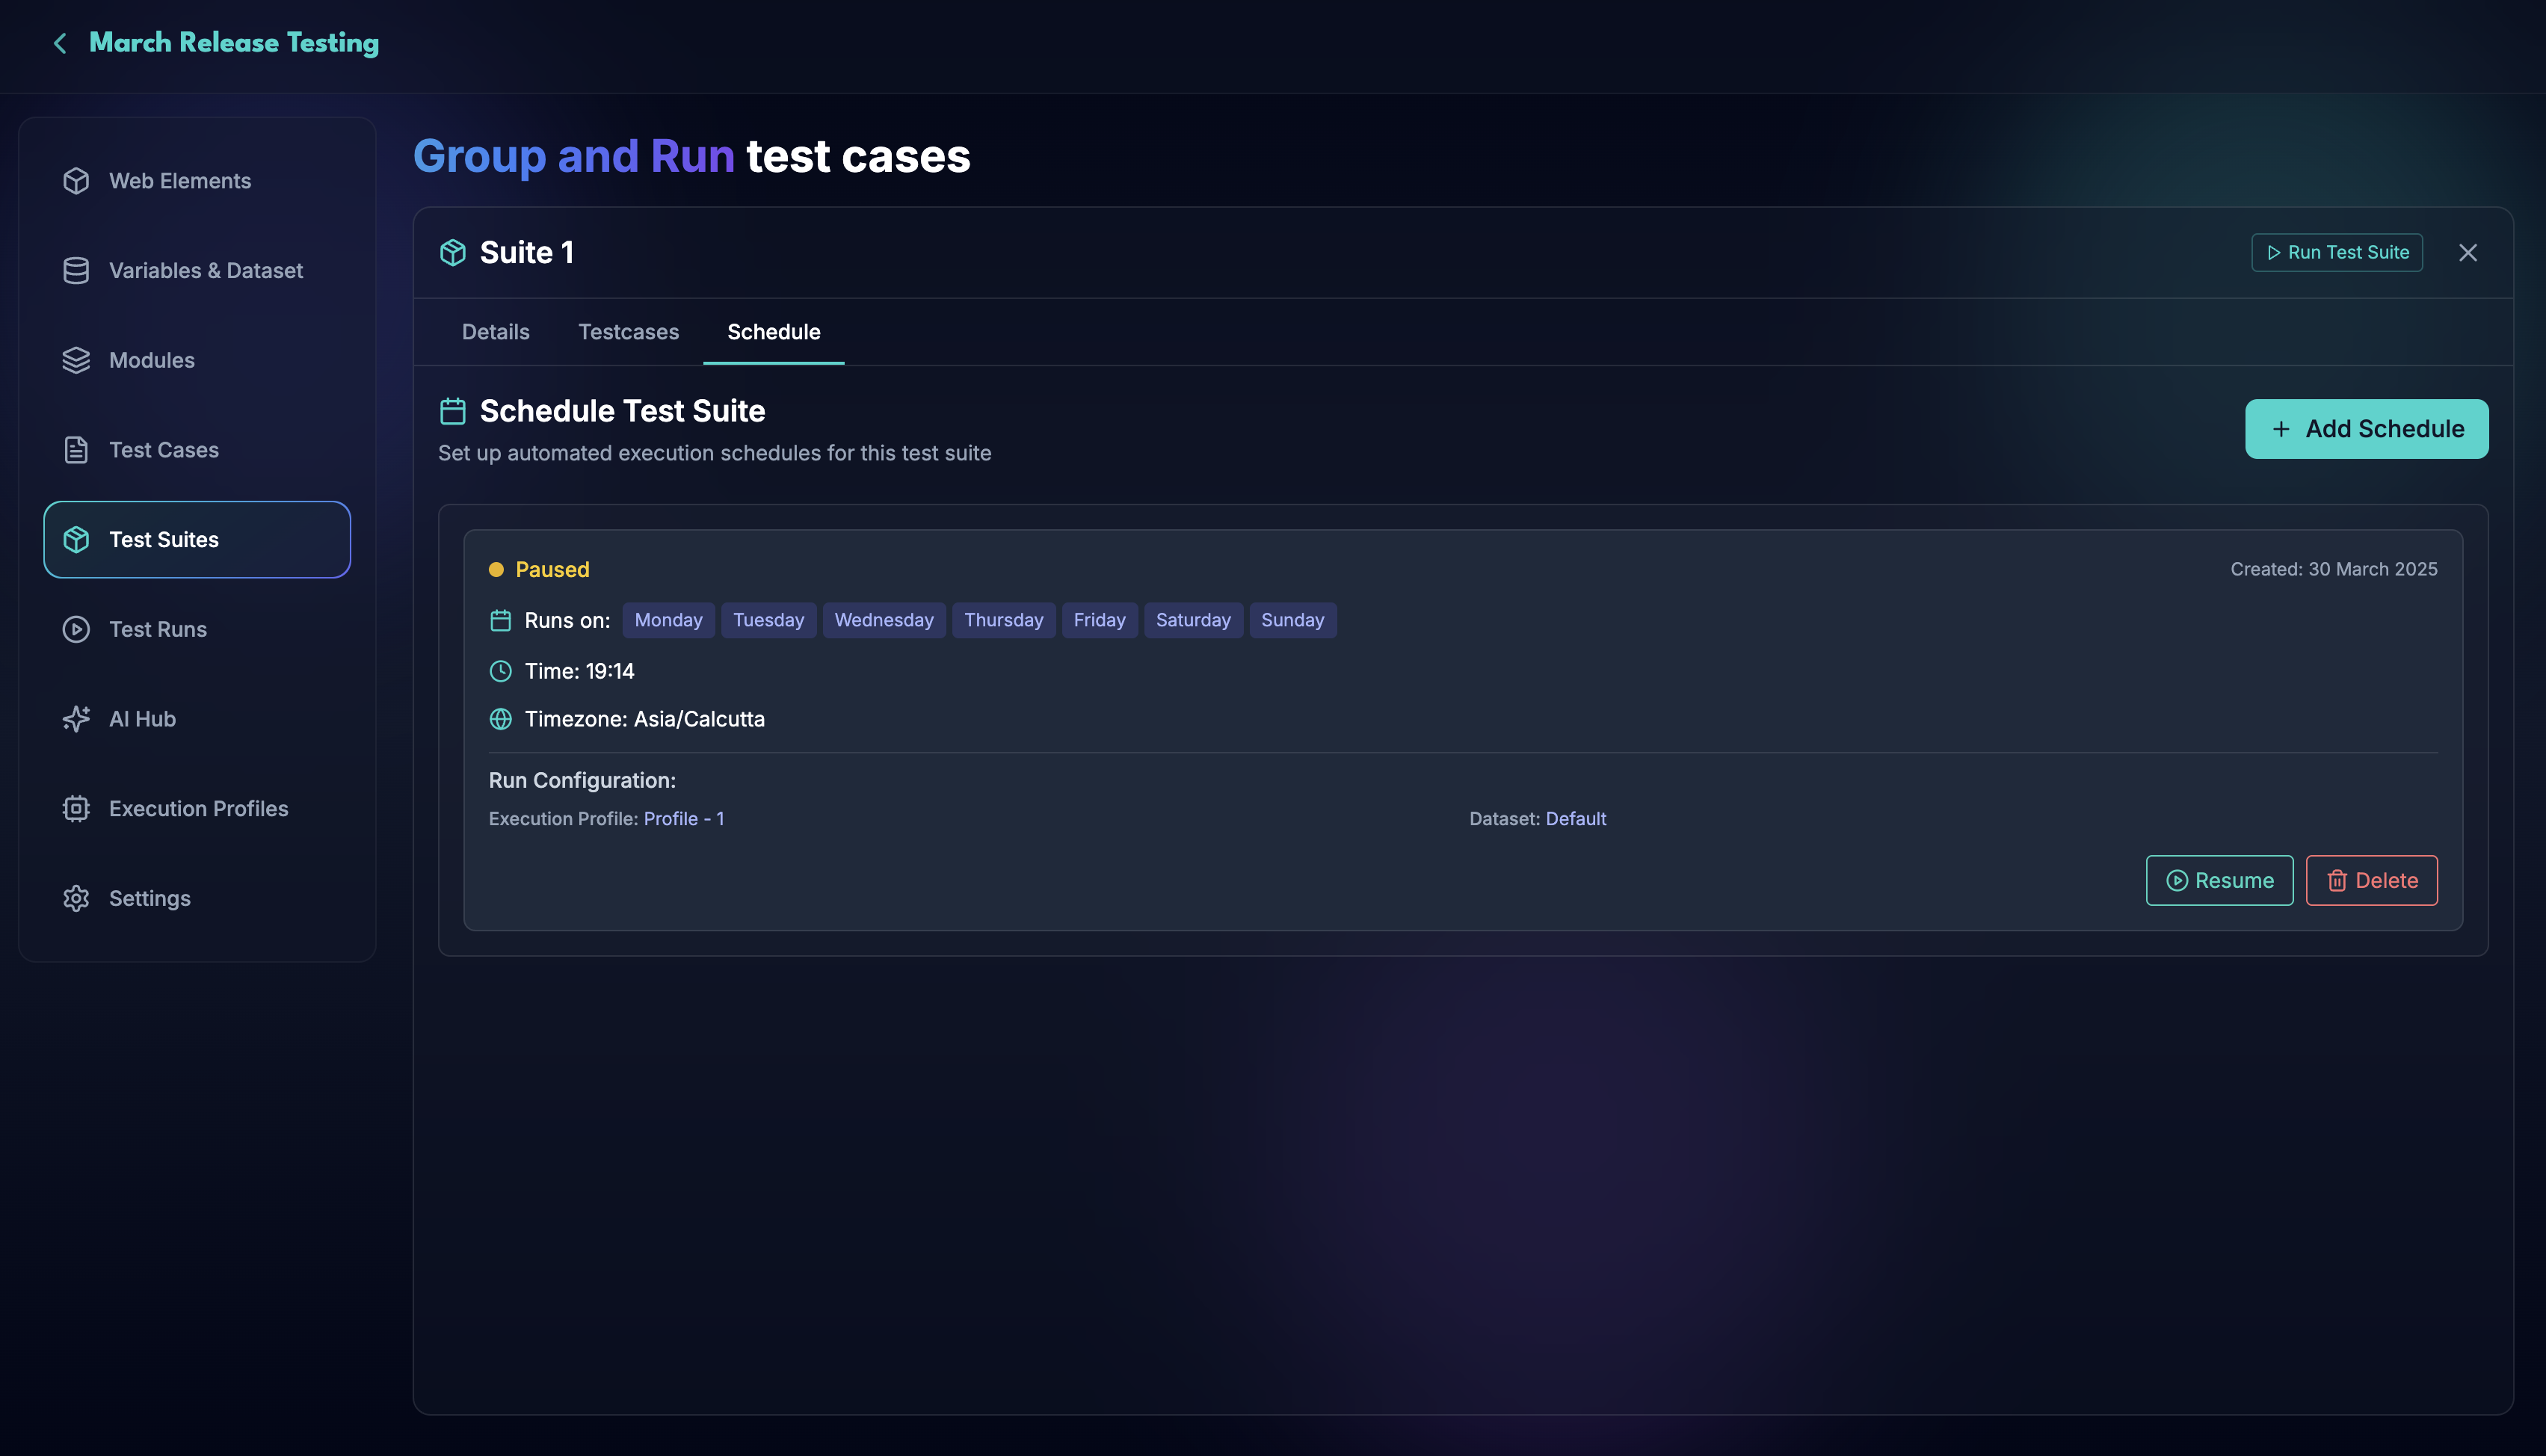
Task: Click the Tuesday day chip
Action: click(769, 620)
